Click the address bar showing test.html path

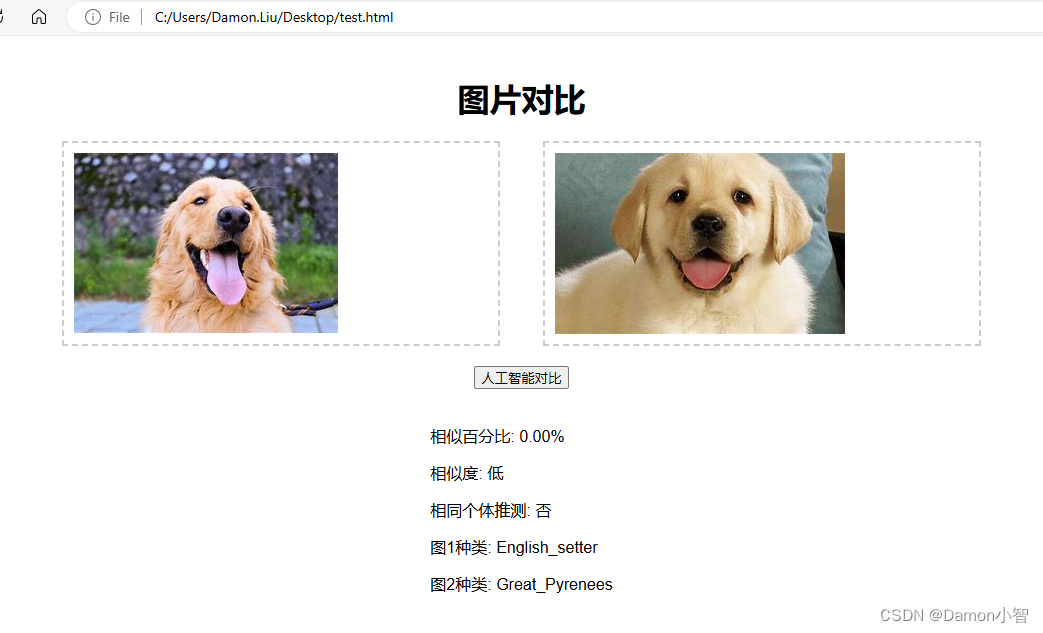tap(273, 17)
